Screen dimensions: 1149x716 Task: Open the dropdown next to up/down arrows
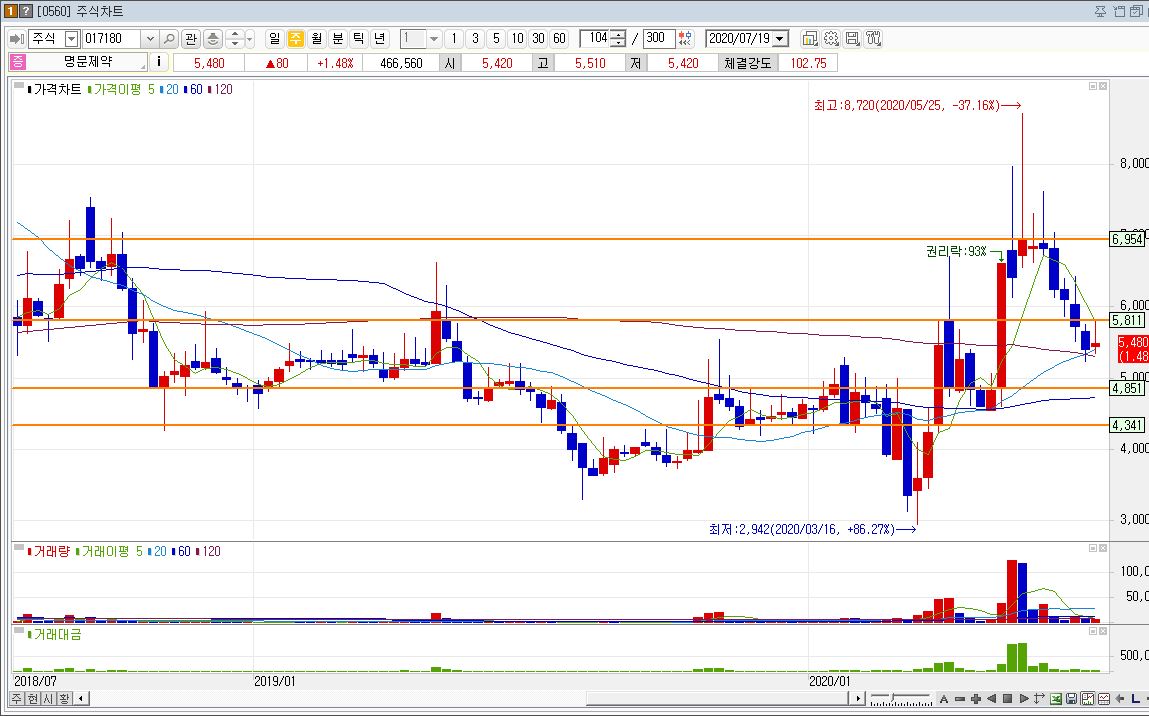click(x=250, y=39)
